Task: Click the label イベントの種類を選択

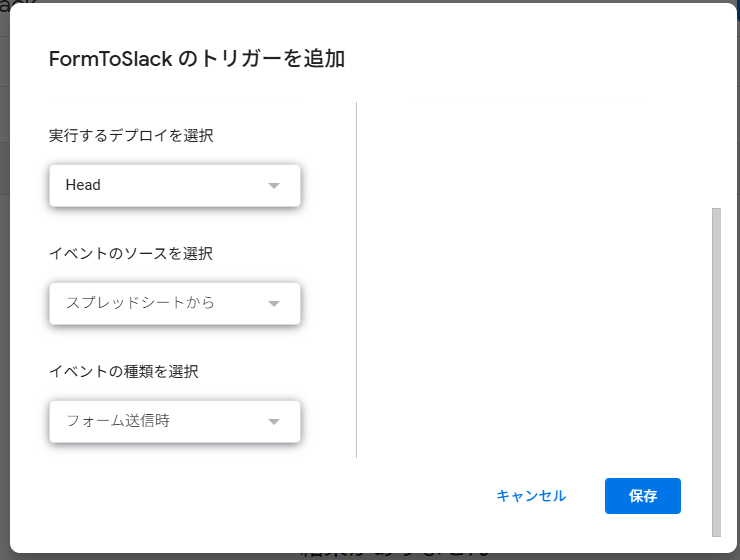Action: 124,371
